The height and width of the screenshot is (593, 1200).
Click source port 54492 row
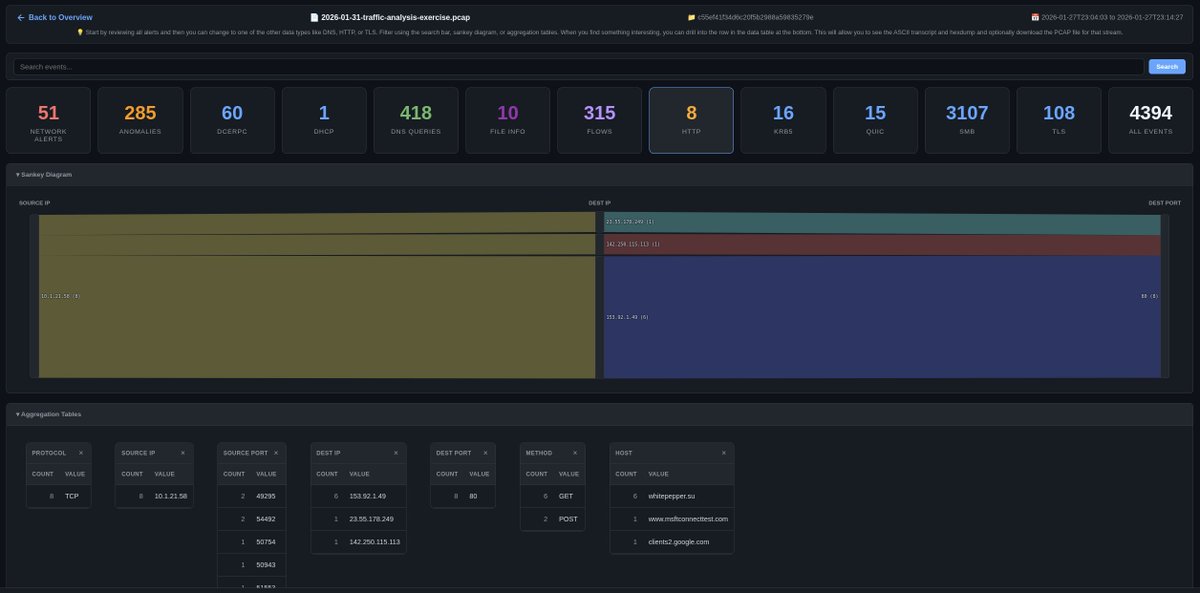[251, 519]
